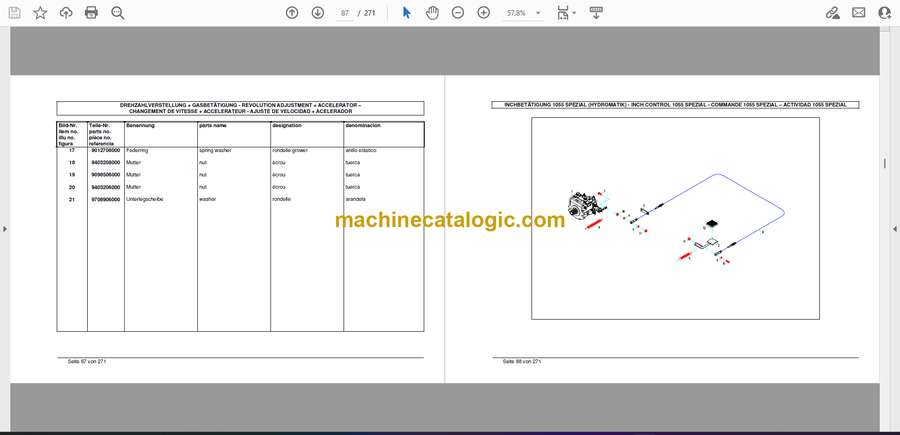This screenshot has width=900, height=435.
Task: Select the 'Federring' name cell
Action: (x=137, y=150)
